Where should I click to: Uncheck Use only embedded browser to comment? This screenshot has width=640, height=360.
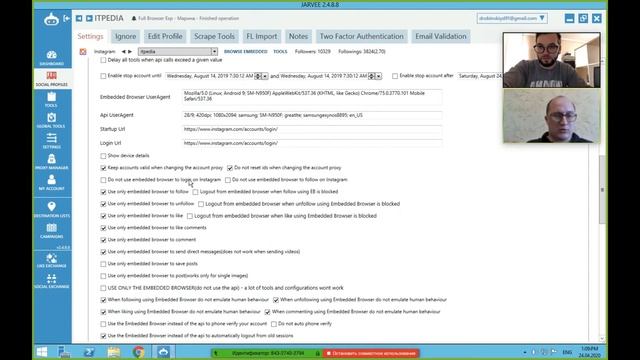click(x=103, y=240)
